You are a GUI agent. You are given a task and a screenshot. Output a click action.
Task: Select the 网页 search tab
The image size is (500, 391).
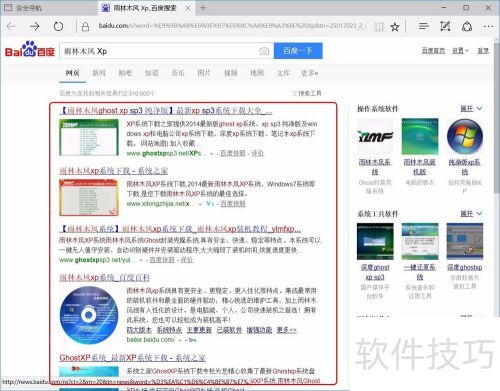click(x=72, y=73)
